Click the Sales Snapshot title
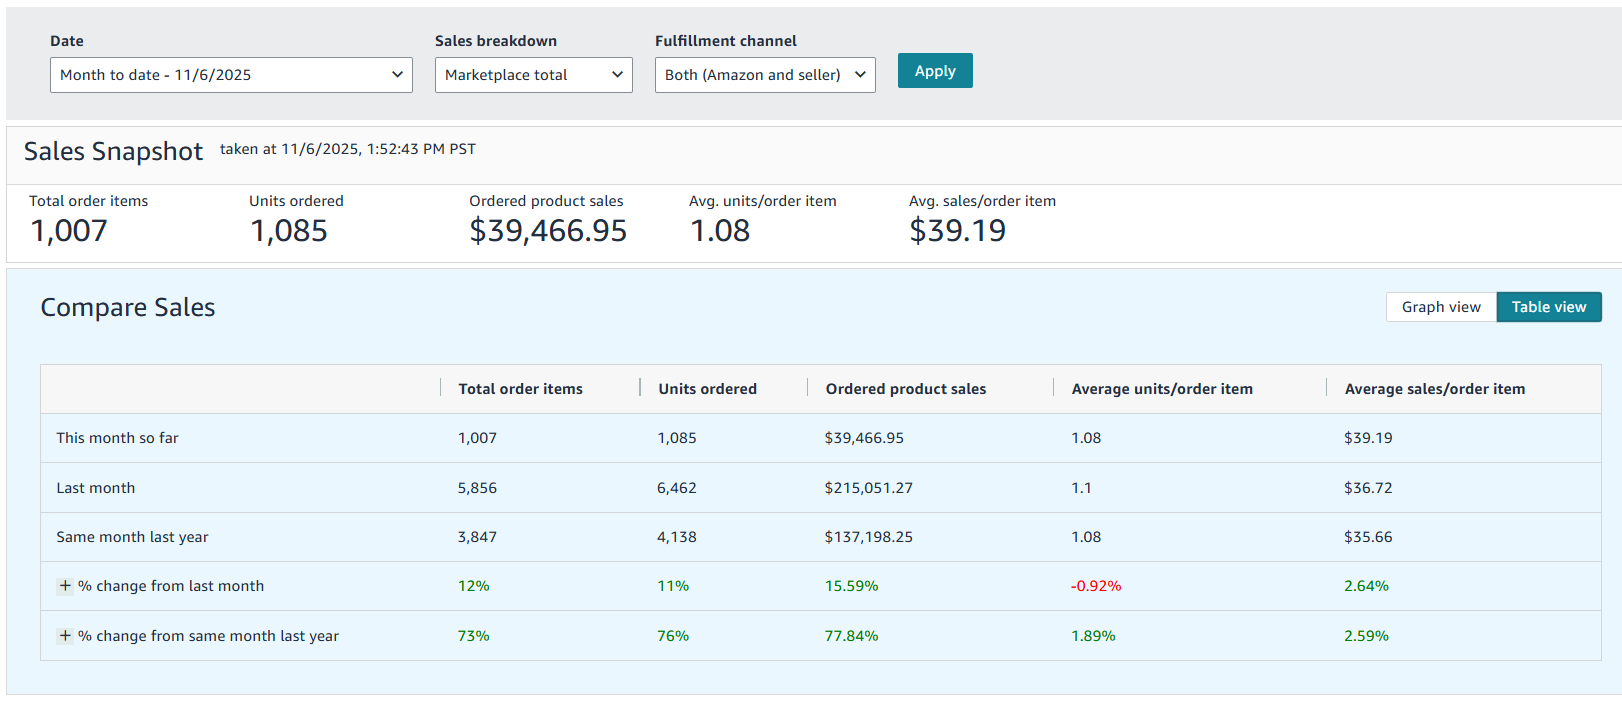Image resolution: width=1622 pixels, height=706 pixels. (113, 151)
